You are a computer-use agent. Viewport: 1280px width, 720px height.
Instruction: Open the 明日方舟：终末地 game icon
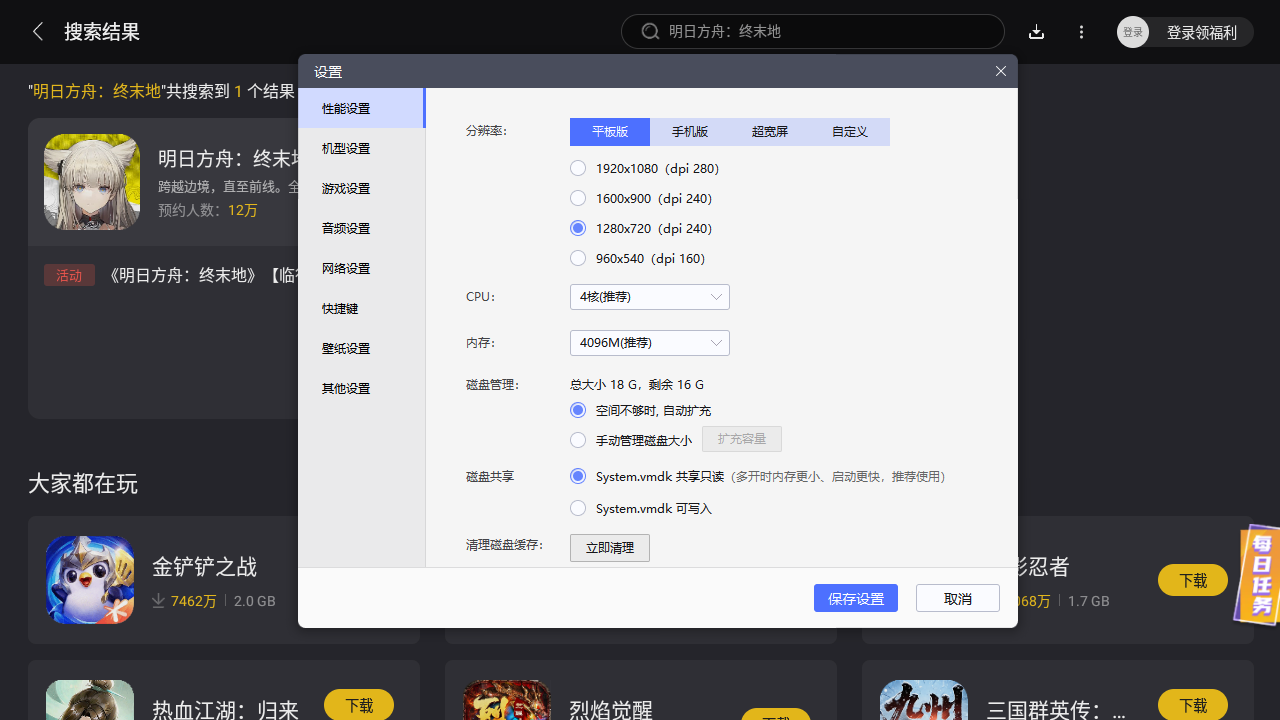click(x=92, y=182)
